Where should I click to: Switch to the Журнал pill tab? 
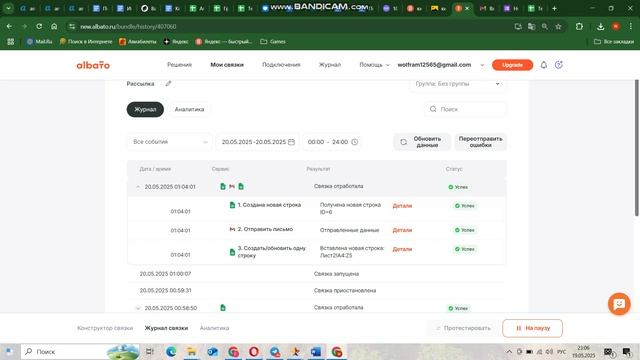pos(145,109)
